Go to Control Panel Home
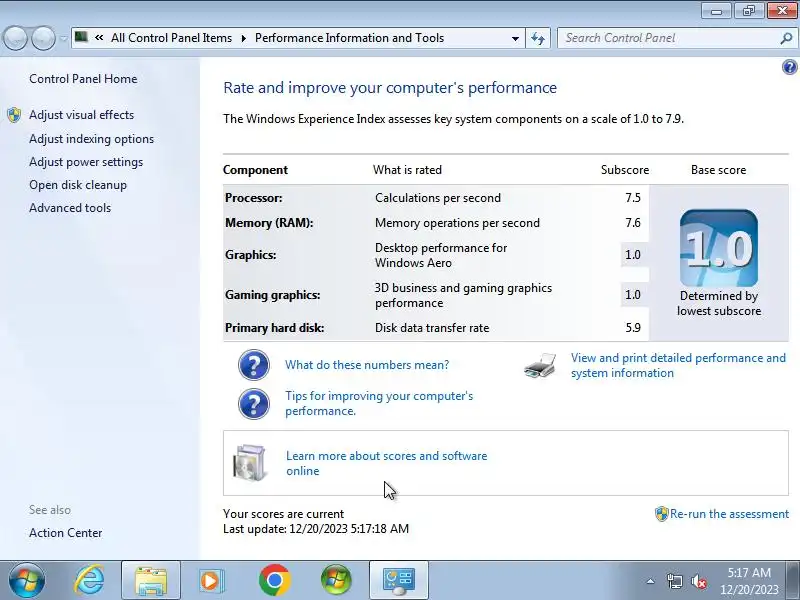The width and height of the screenshot is (800, 600). coord(83,79)
